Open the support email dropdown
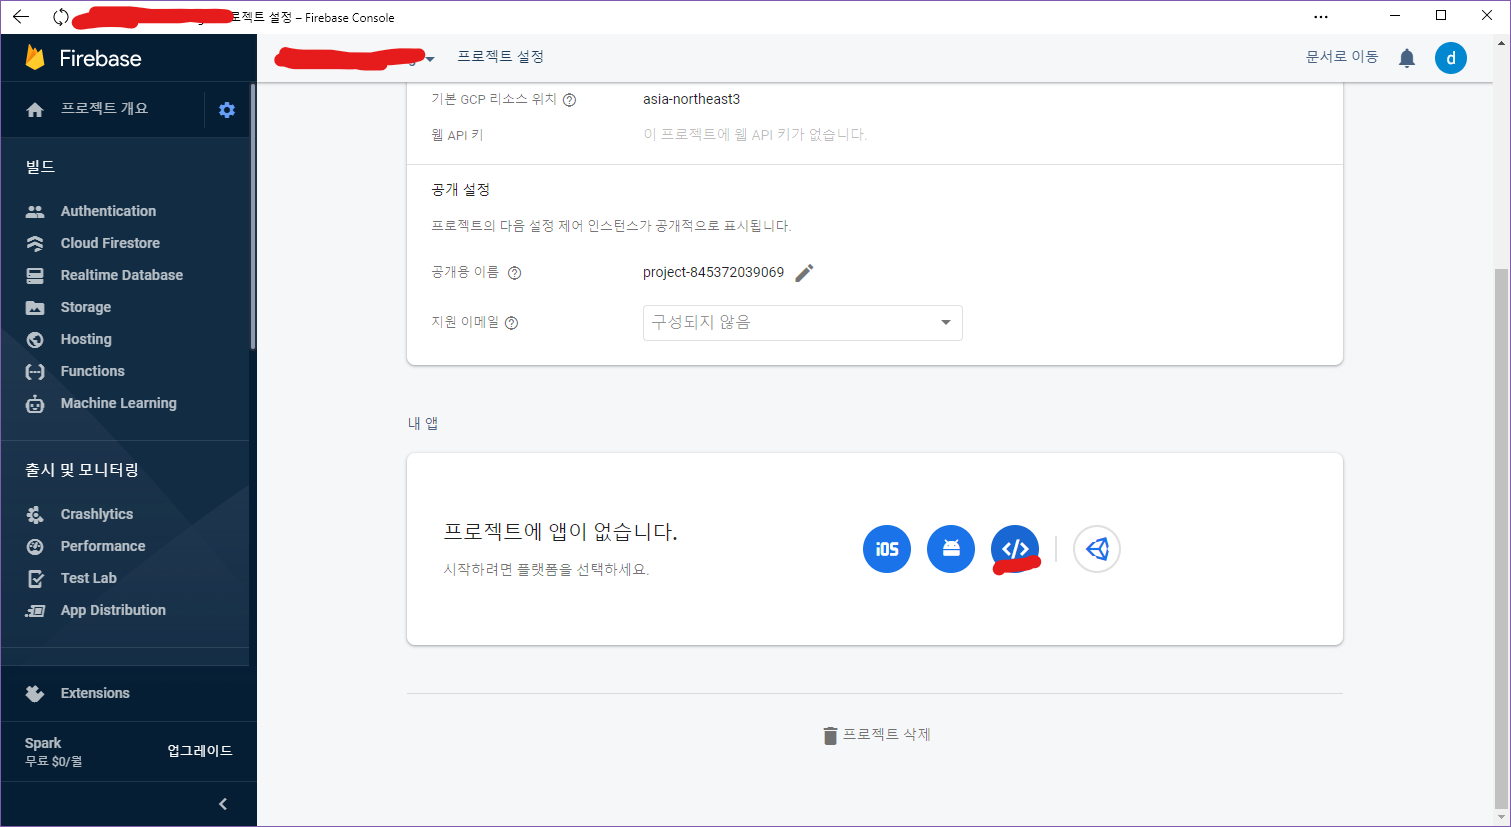Screen dimensions: 1511x827 point(803,323)
